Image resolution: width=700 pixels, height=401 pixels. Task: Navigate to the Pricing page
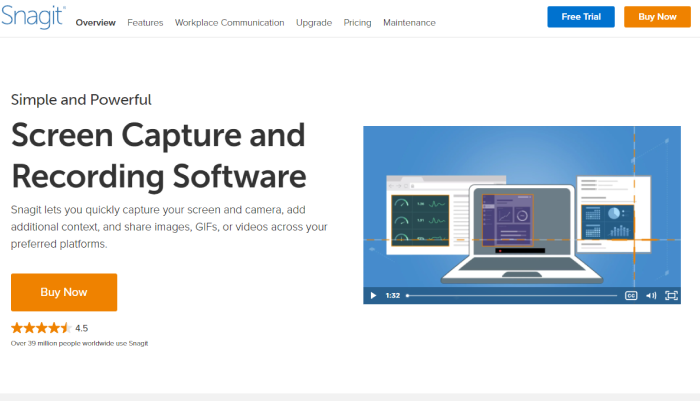[357, 23]
